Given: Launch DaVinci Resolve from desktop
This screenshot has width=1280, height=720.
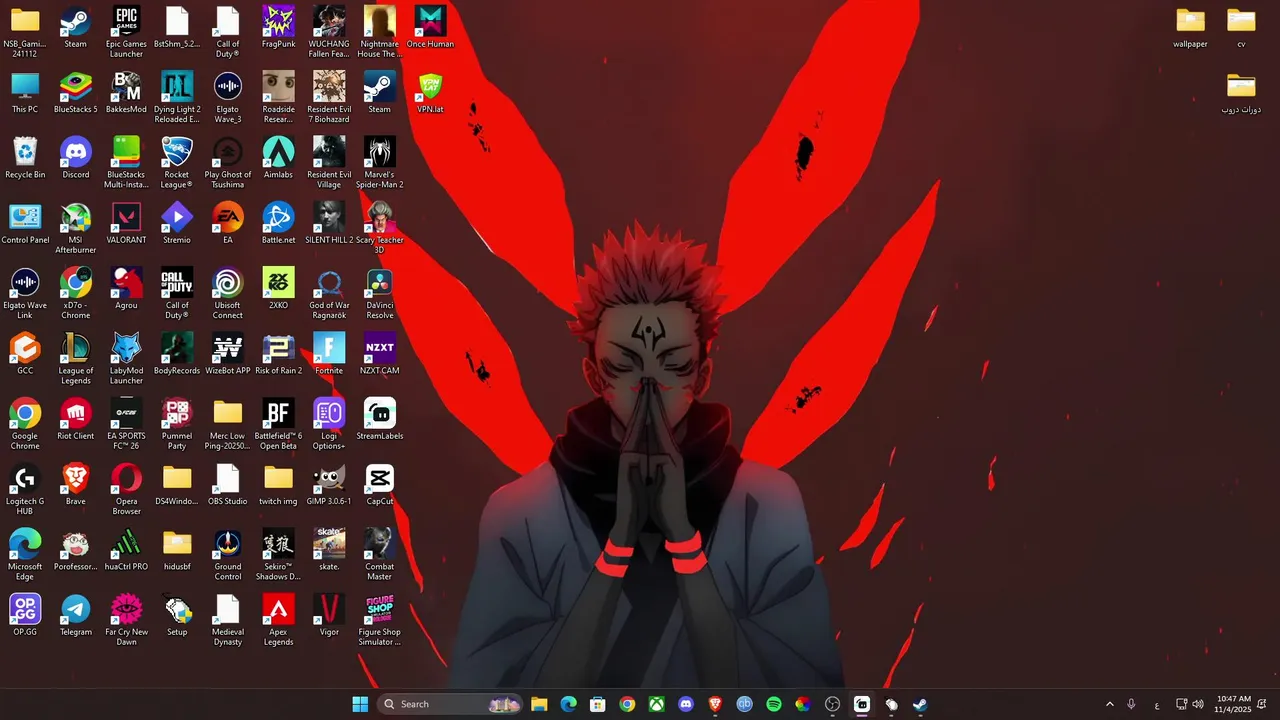Looking at the screenshot, I should pos(380,293).
